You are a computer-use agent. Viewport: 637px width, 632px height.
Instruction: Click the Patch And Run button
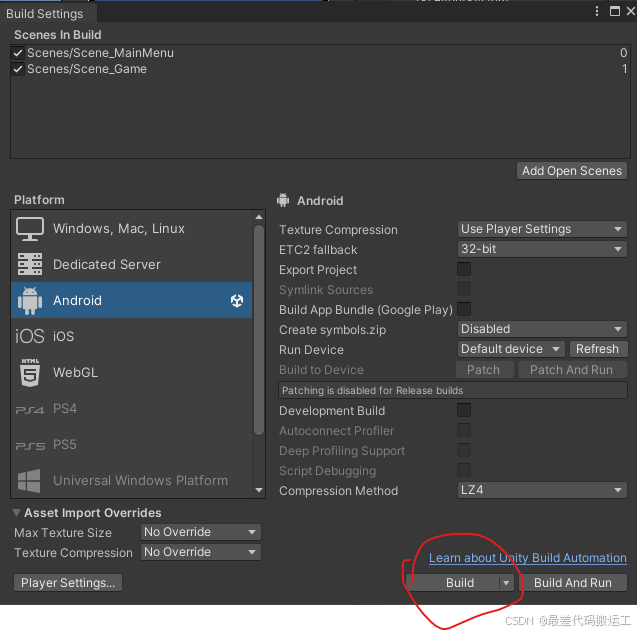pos(572,370)
